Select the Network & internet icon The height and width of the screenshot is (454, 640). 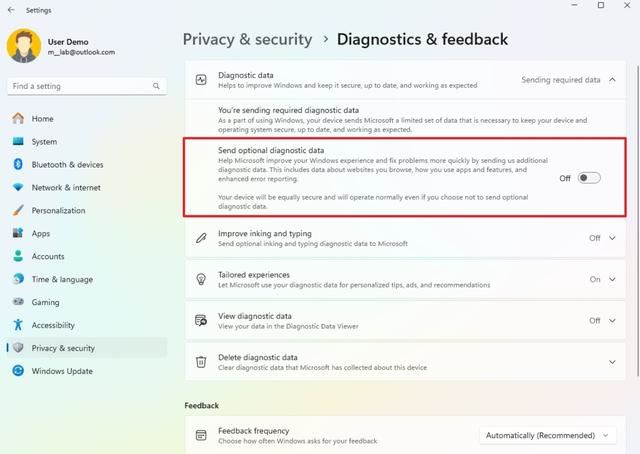(x=18, y=187)
